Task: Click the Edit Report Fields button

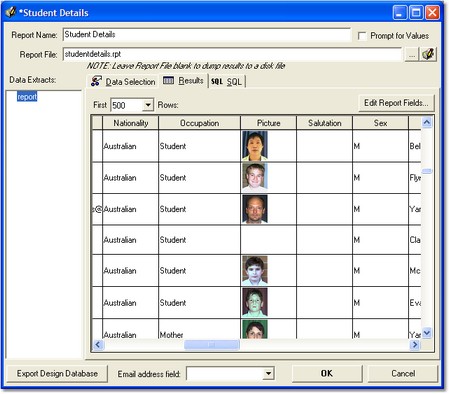Action: [396, 103]
